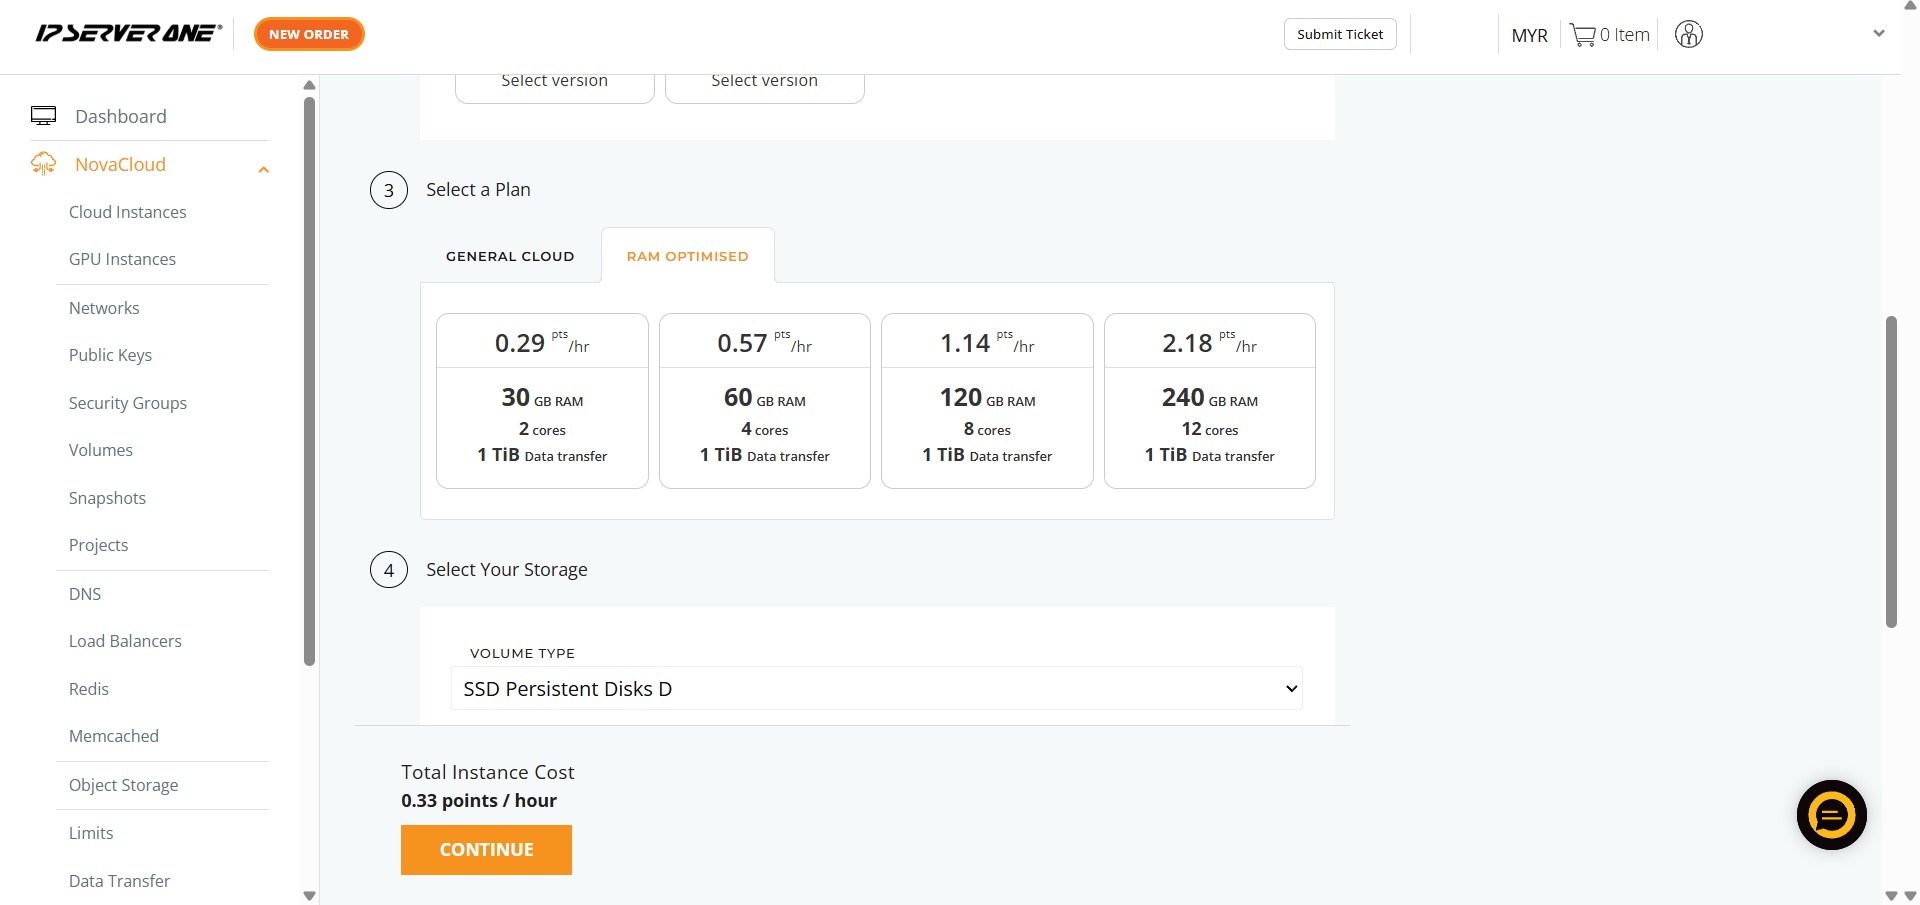This screenshot has width=1920, height=905.
Task: Choose the 30 GB RAM plan
Action: tap(542, 401)
